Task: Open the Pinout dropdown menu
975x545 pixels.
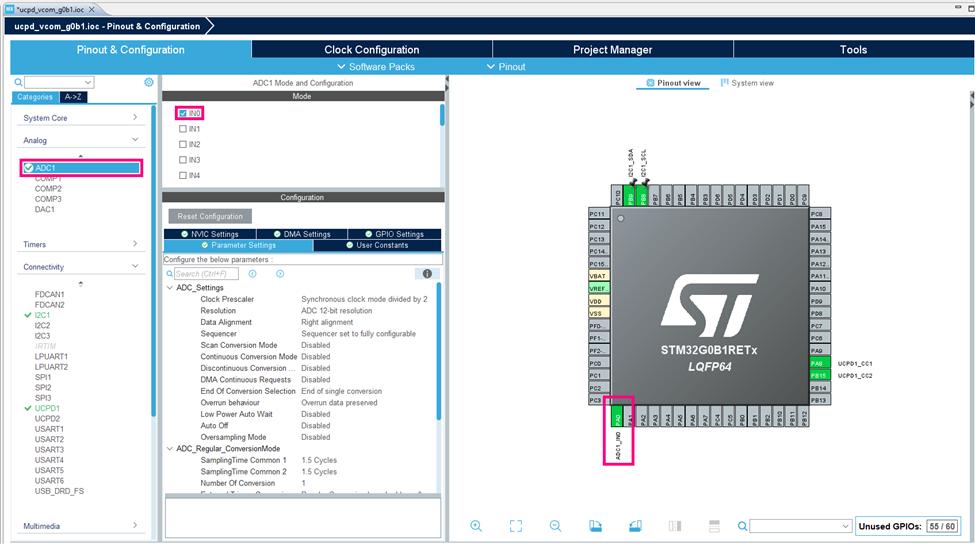Action: pyautogui.click(x=506, y=67)
